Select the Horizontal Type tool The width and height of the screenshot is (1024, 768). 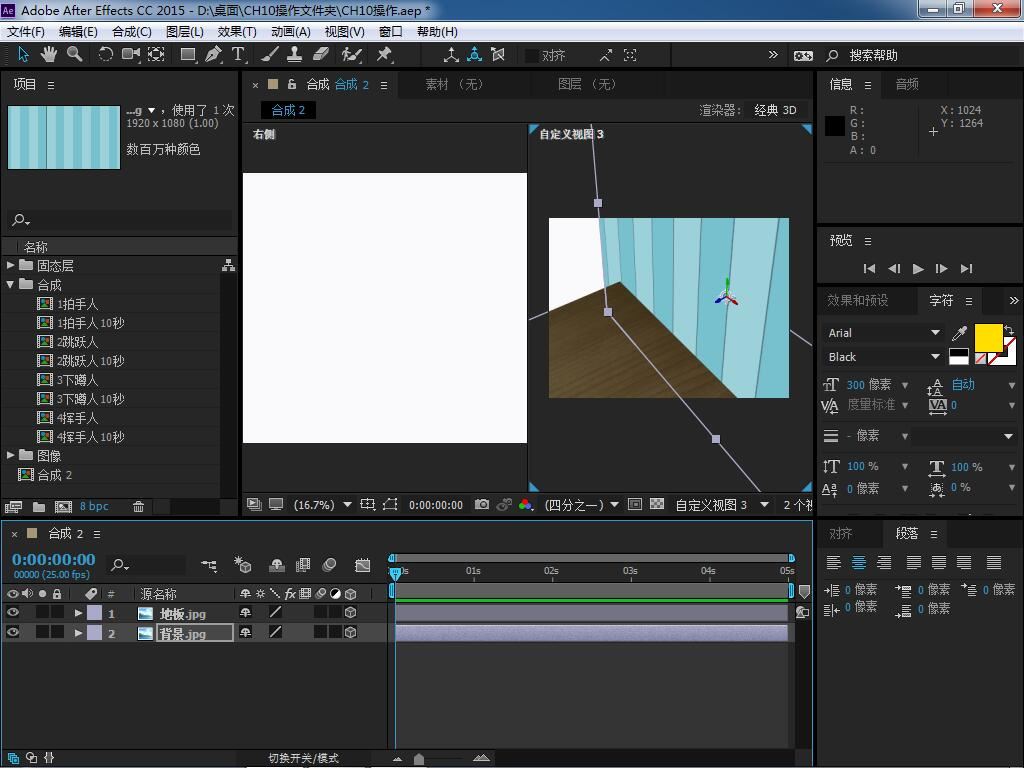[239, 55]
